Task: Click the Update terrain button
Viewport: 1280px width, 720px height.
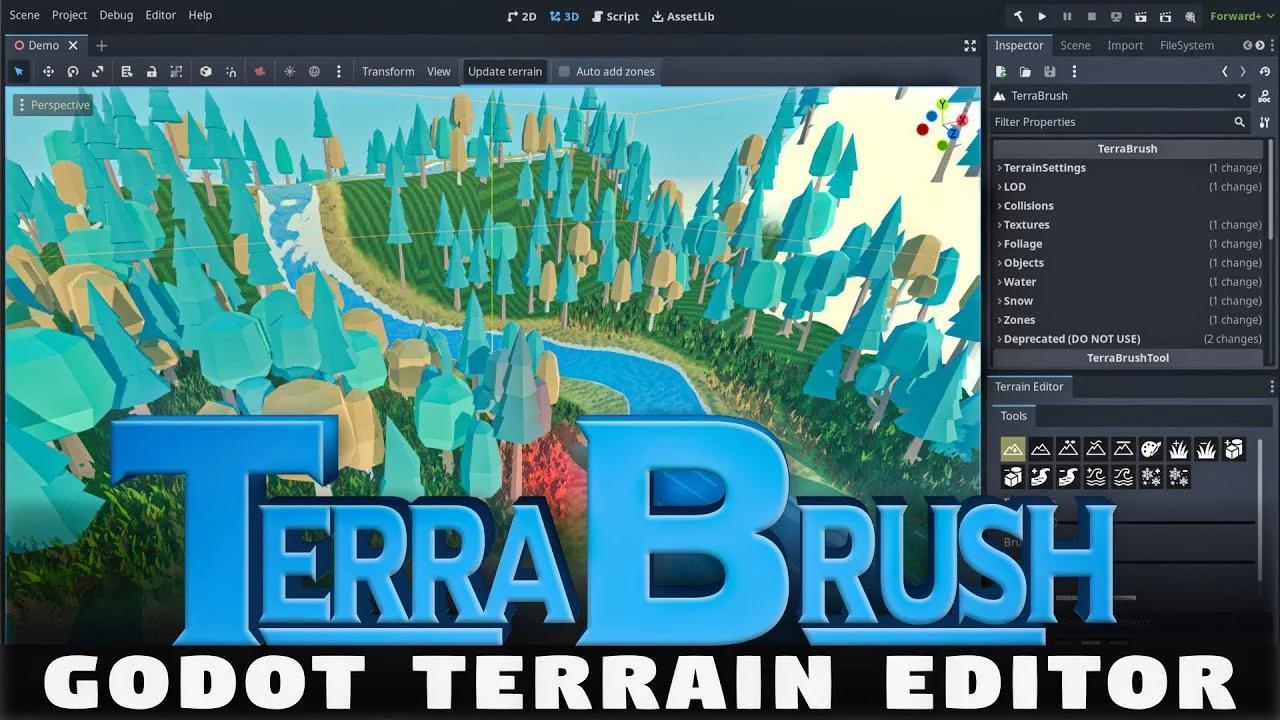Action: pyautogui.click(x=504, y=71)
